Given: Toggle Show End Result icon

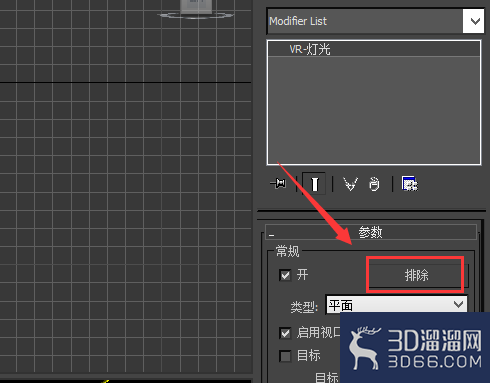Looking at the screenshot, I should [314, 183].
